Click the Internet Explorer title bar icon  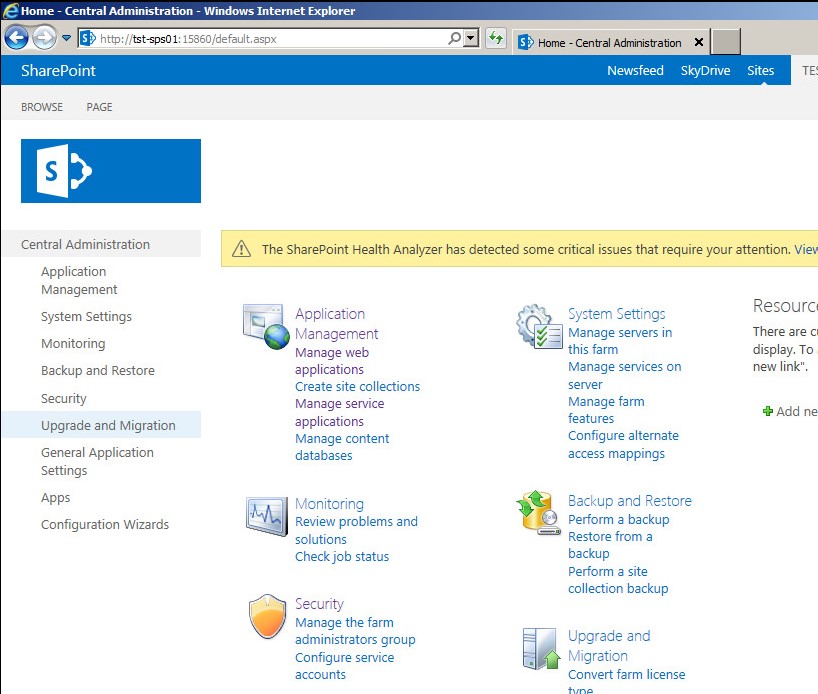10,10
